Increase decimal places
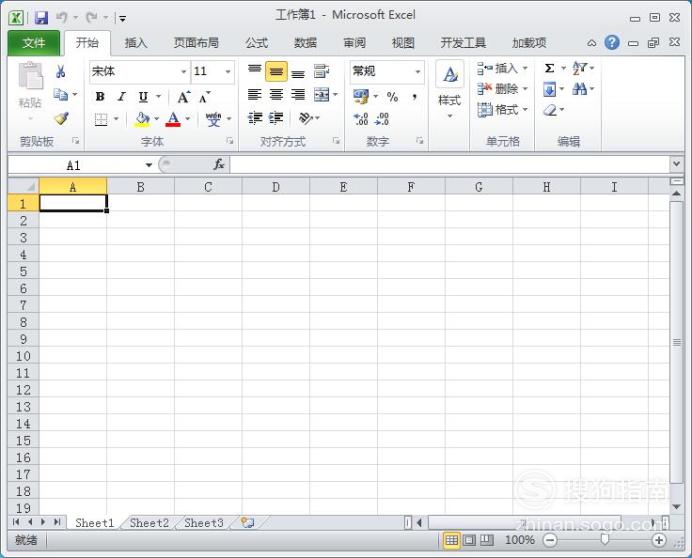Viewport: 692px width, 558px height. (361, 119)
